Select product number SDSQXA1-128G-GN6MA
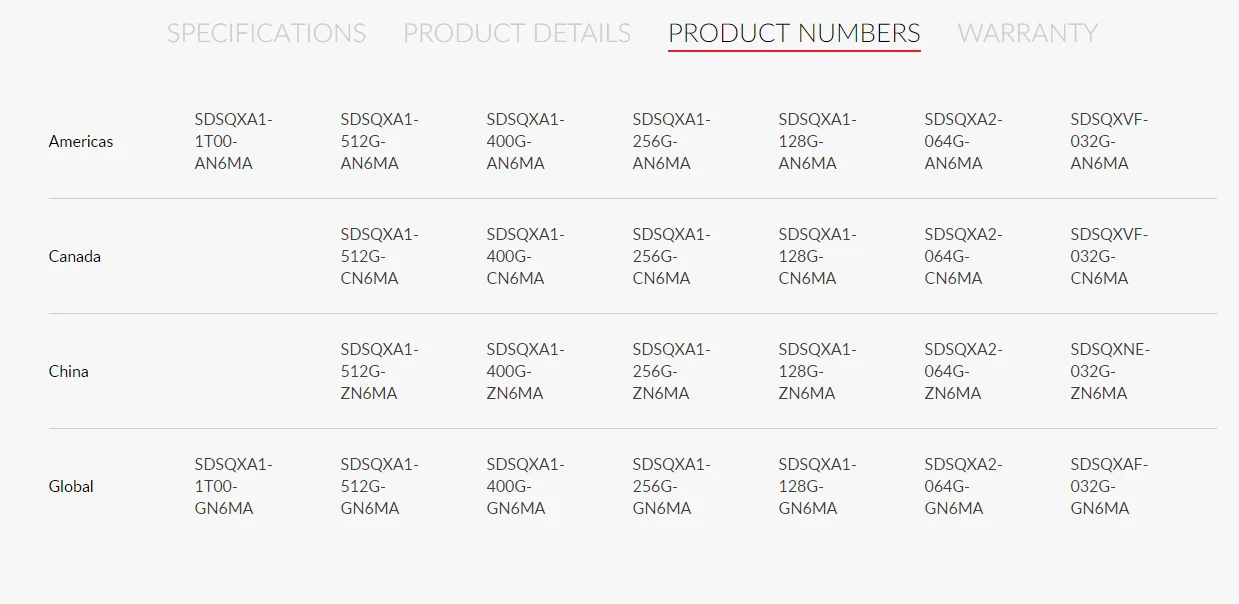 (817, 487)
